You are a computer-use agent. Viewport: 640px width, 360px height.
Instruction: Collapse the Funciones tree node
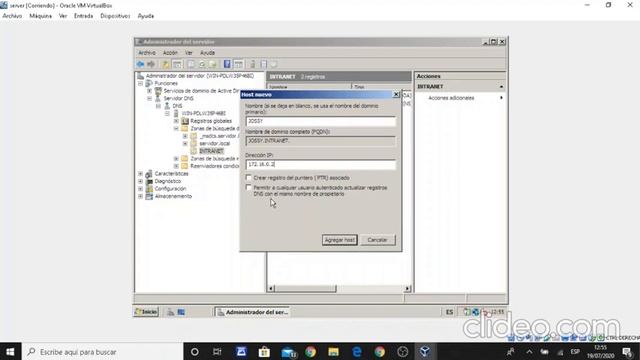click(140, 83)
